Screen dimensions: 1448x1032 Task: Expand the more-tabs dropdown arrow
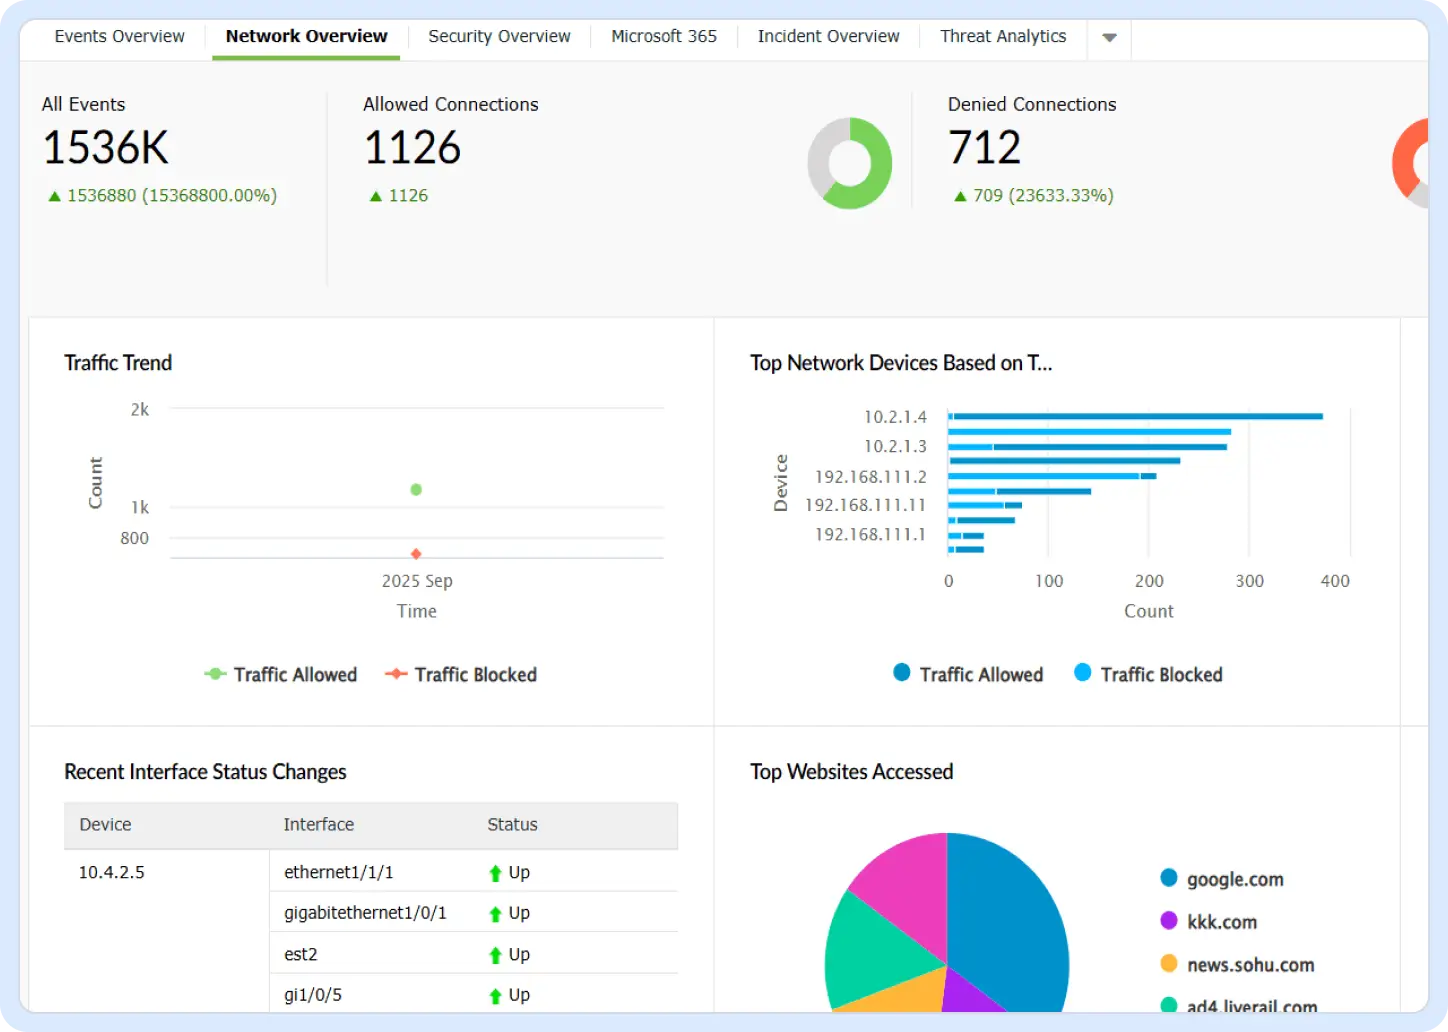click(x=1109, y=38)
